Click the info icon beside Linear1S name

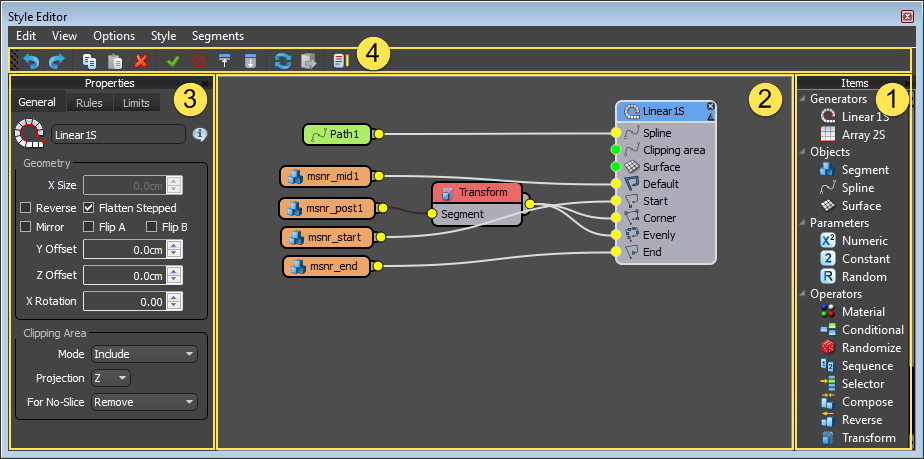click(x=199, y=134)
